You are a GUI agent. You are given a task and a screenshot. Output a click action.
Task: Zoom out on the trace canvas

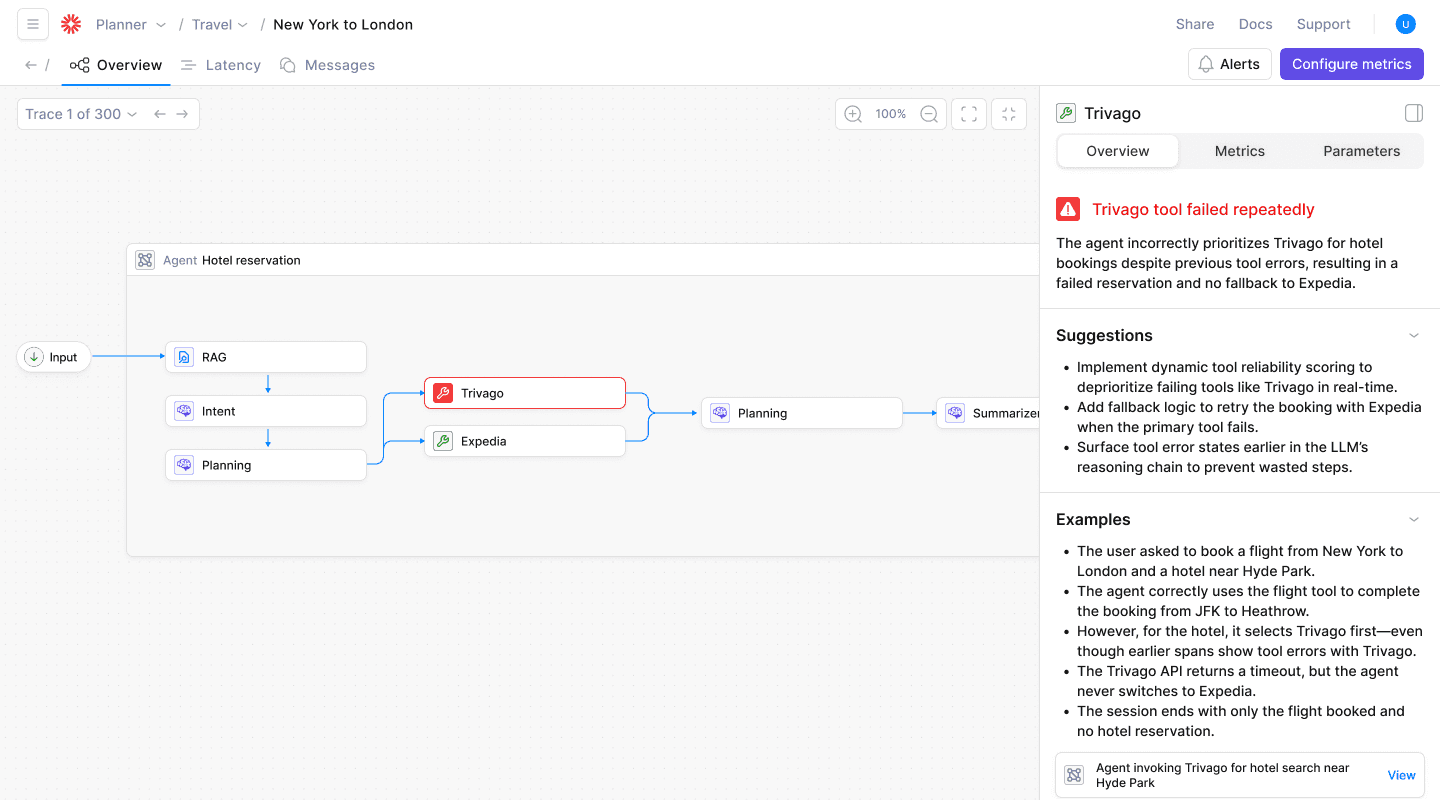coord(929,114)
